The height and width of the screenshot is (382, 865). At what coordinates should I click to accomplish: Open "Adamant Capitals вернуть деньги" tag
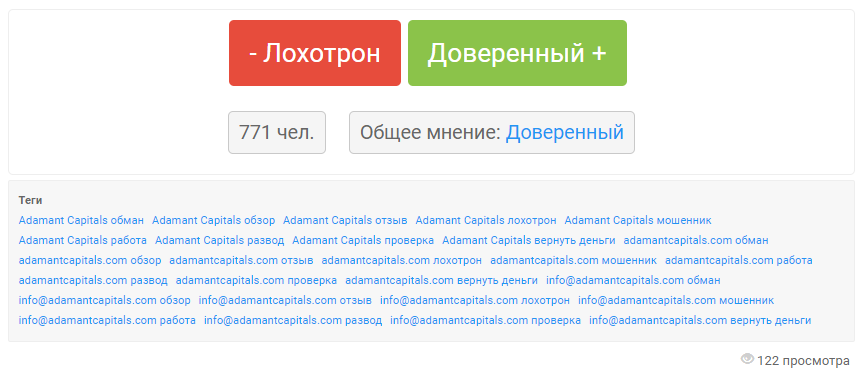tap(529, 241)
